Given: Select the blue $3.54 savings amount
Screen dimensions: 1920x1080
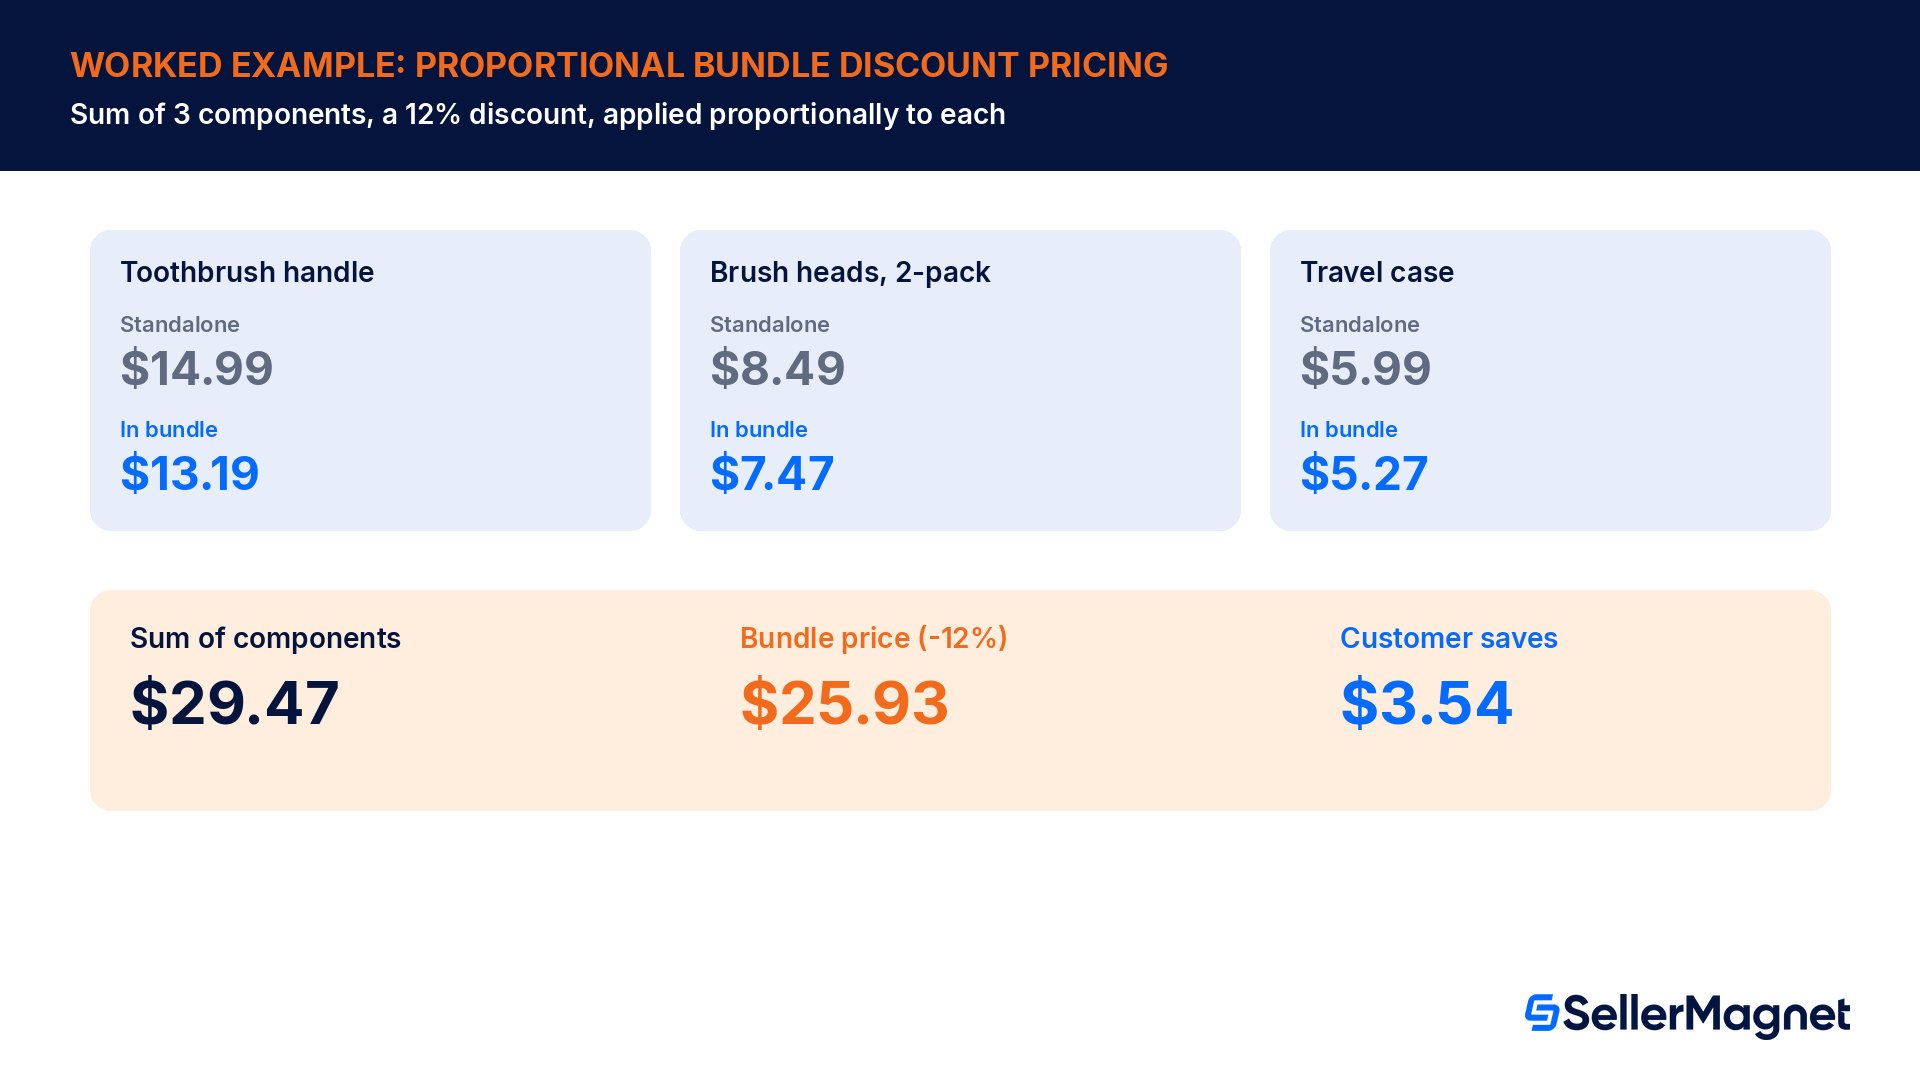Looking at the screenshot, I should tap(1427, 702).
